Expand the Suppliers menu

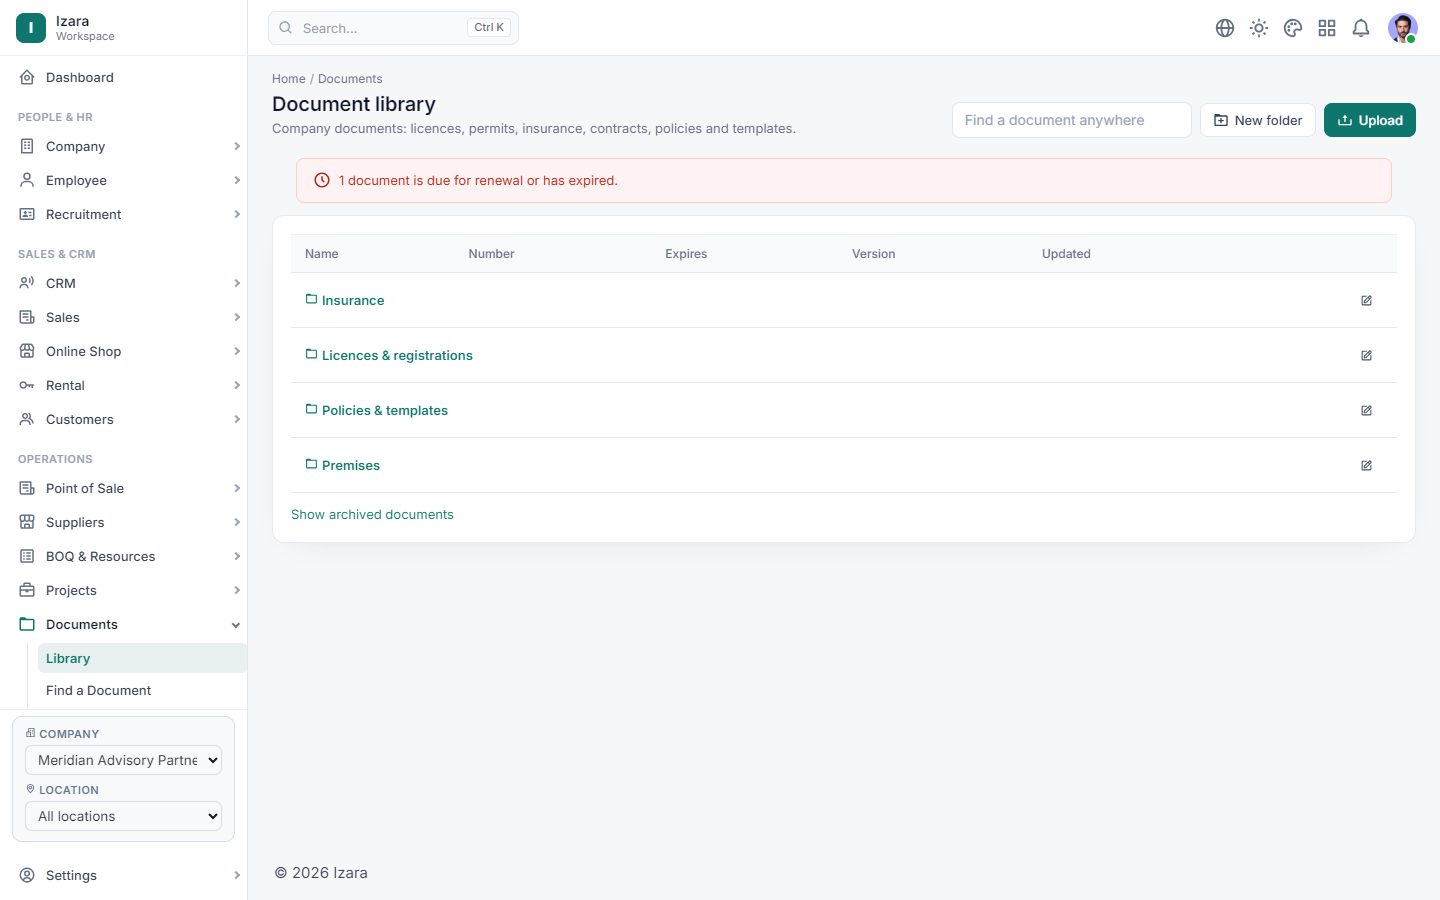click(x=130, y=522)
